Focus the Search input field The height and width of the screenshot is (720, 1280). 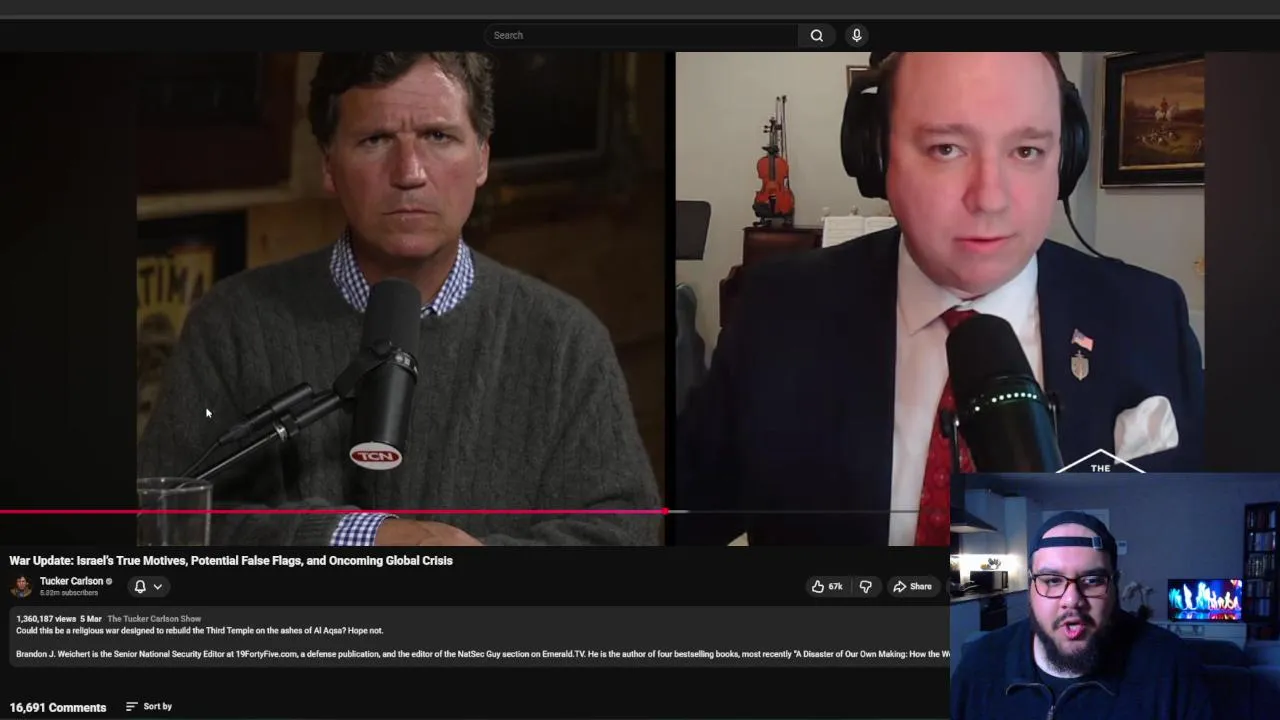(x=641, y=35)
